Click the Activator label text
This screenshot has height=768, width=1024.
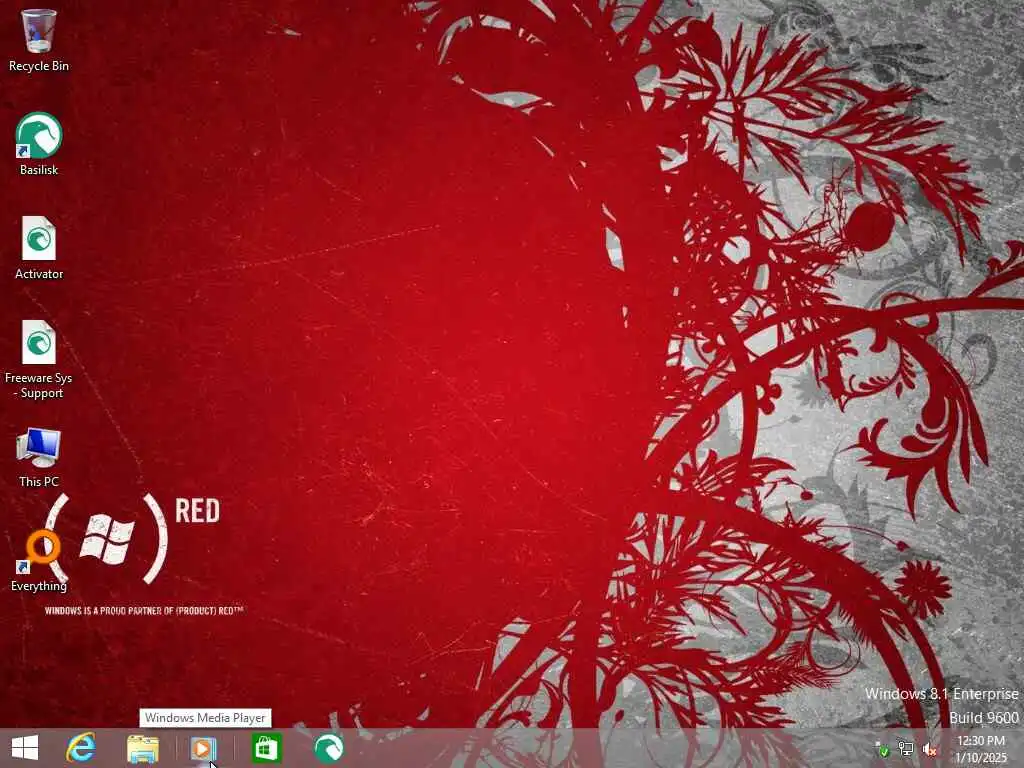[39, 274]
